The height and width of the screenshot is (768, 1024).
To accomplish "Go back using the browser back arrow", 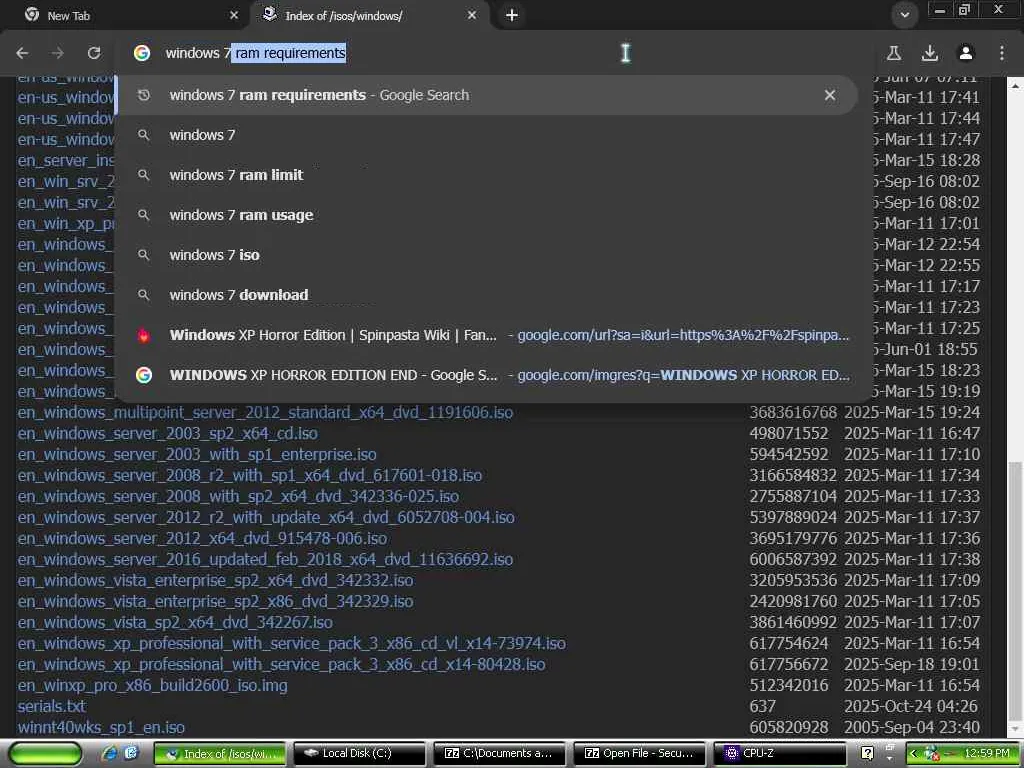I will 22,53.
